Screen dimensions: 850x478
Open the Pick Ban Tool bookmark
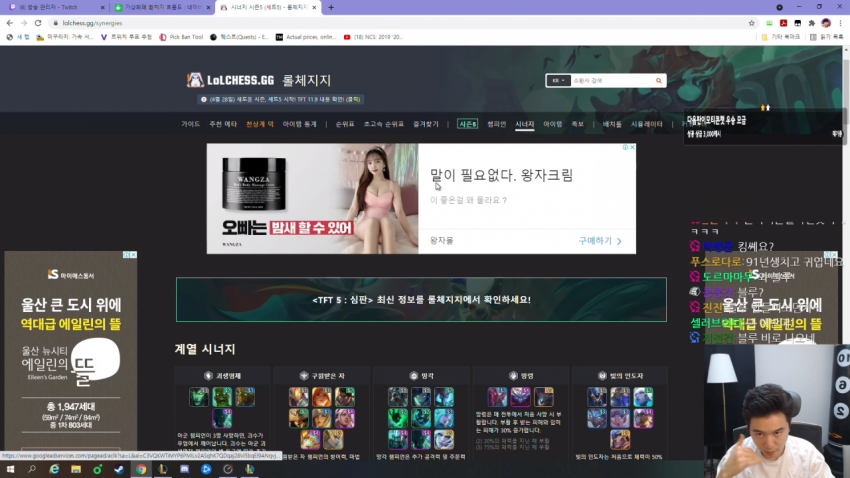tap(181, 37)
